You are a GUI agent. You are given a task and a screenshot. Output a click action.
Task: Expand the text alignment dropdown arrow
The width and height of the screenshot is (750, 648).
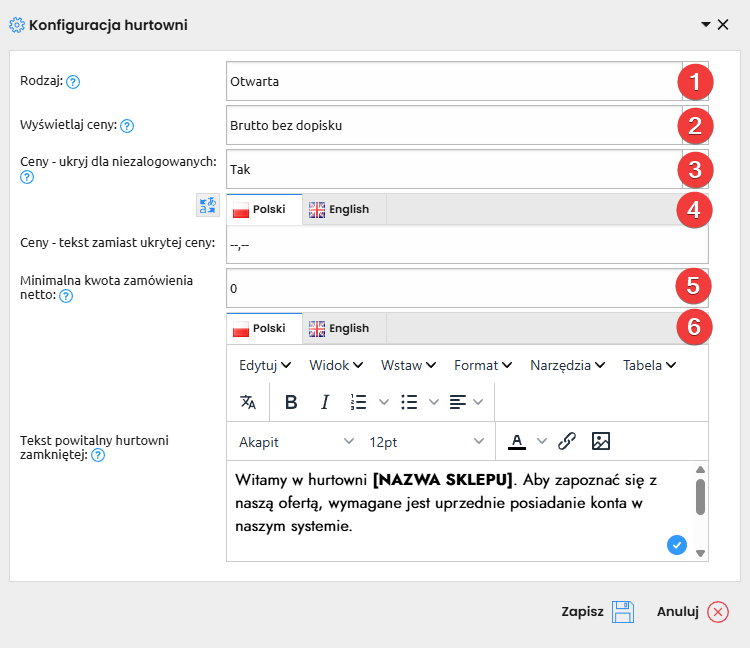478,402
